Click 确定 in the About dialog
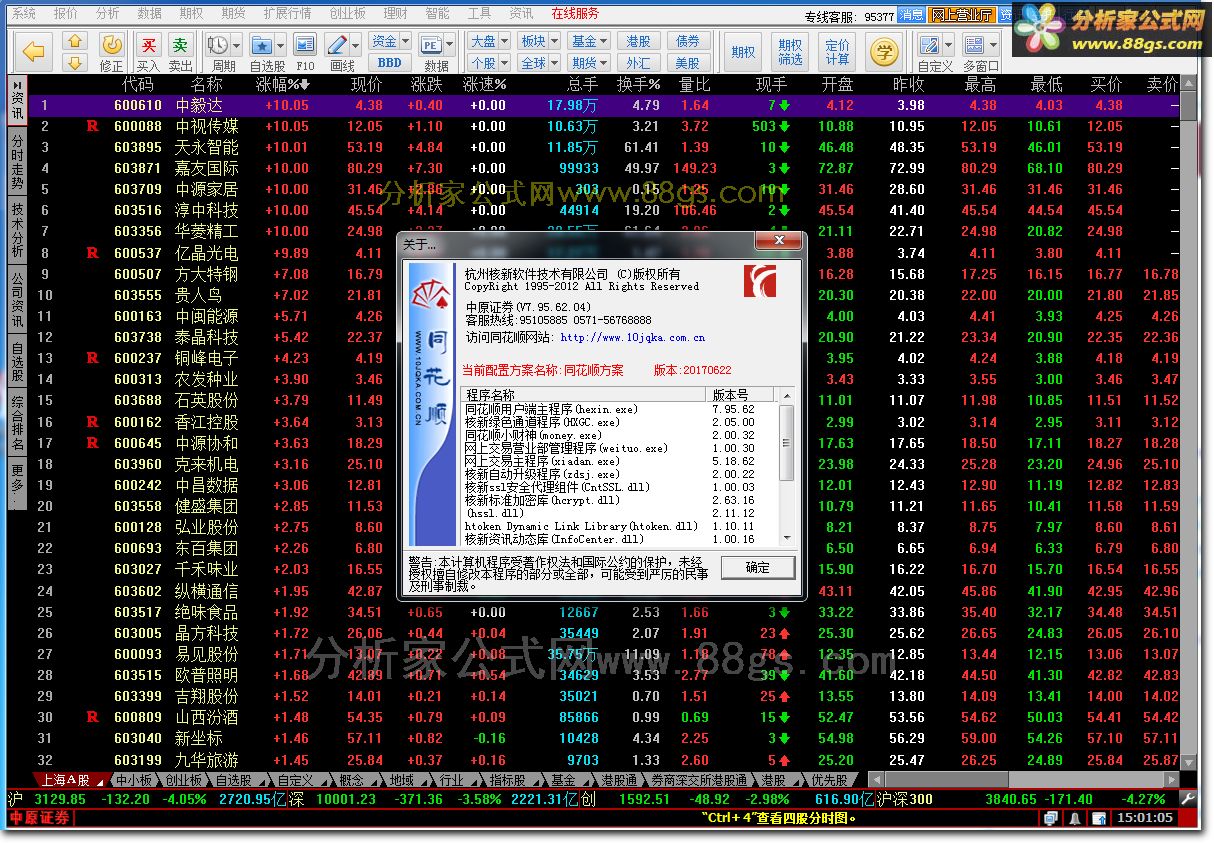 758,567
